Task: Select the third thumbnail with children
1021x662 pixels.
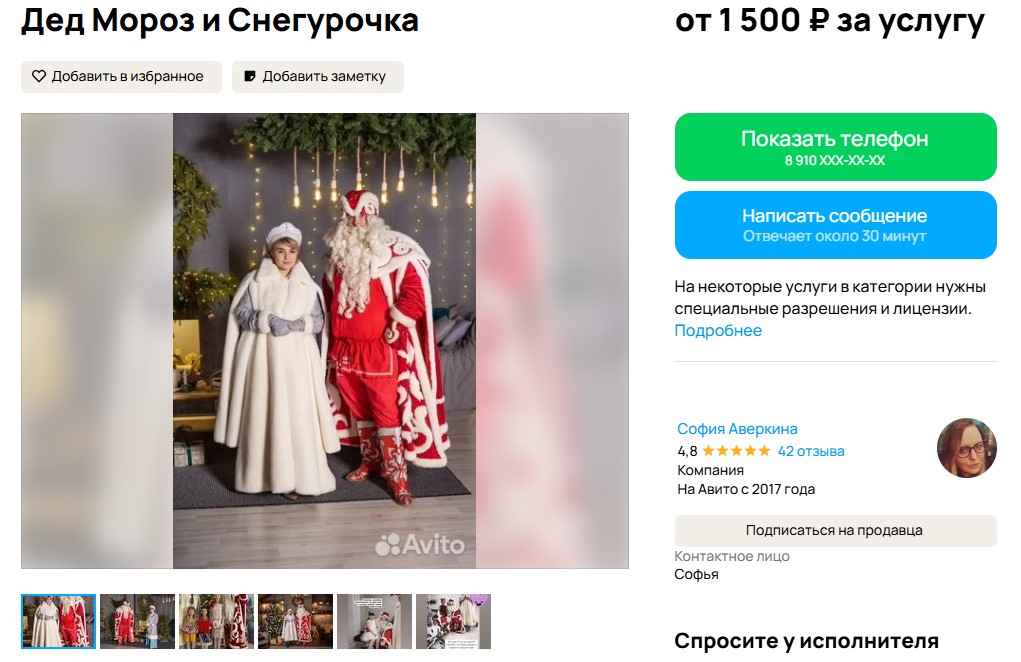Action: (216, 621)
